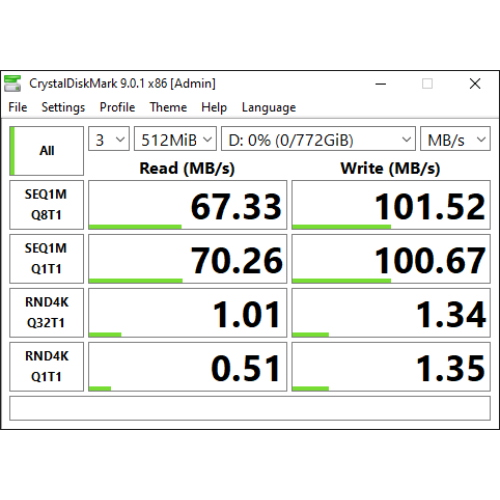Open the Language menu

pyautogui.click(x=269, y=108)
